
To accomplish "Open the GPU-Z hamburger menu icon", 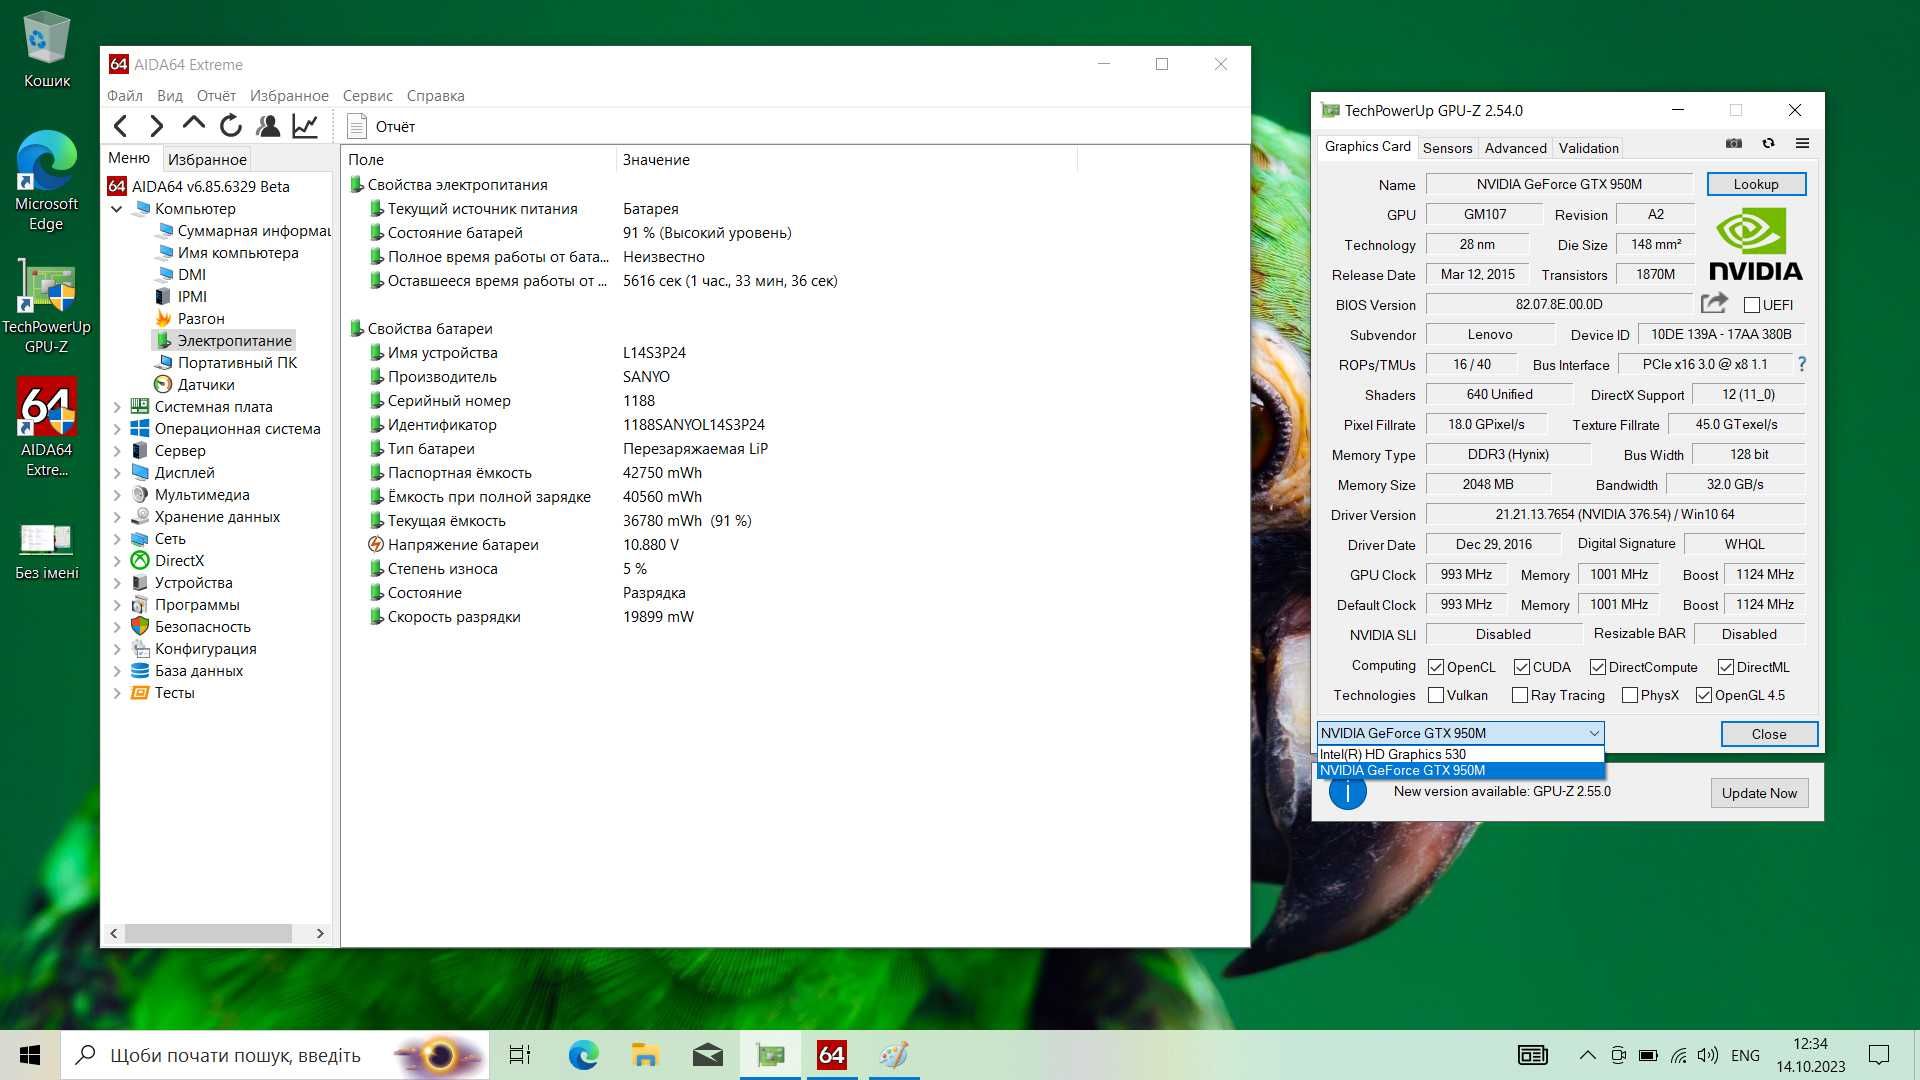I will coord(1802,144).
